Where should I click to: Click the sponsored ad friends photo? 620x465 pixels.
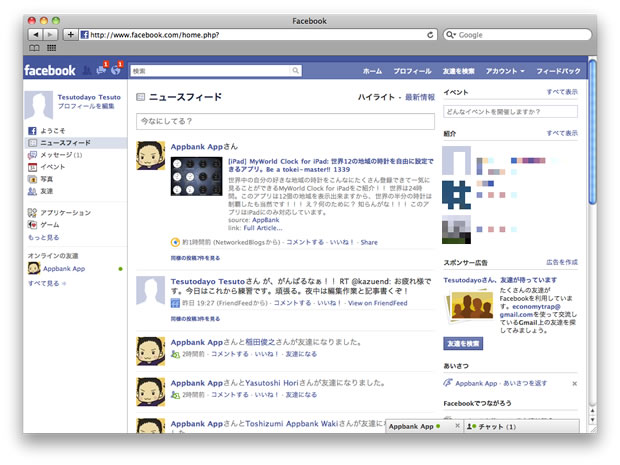tap(470, 305)
